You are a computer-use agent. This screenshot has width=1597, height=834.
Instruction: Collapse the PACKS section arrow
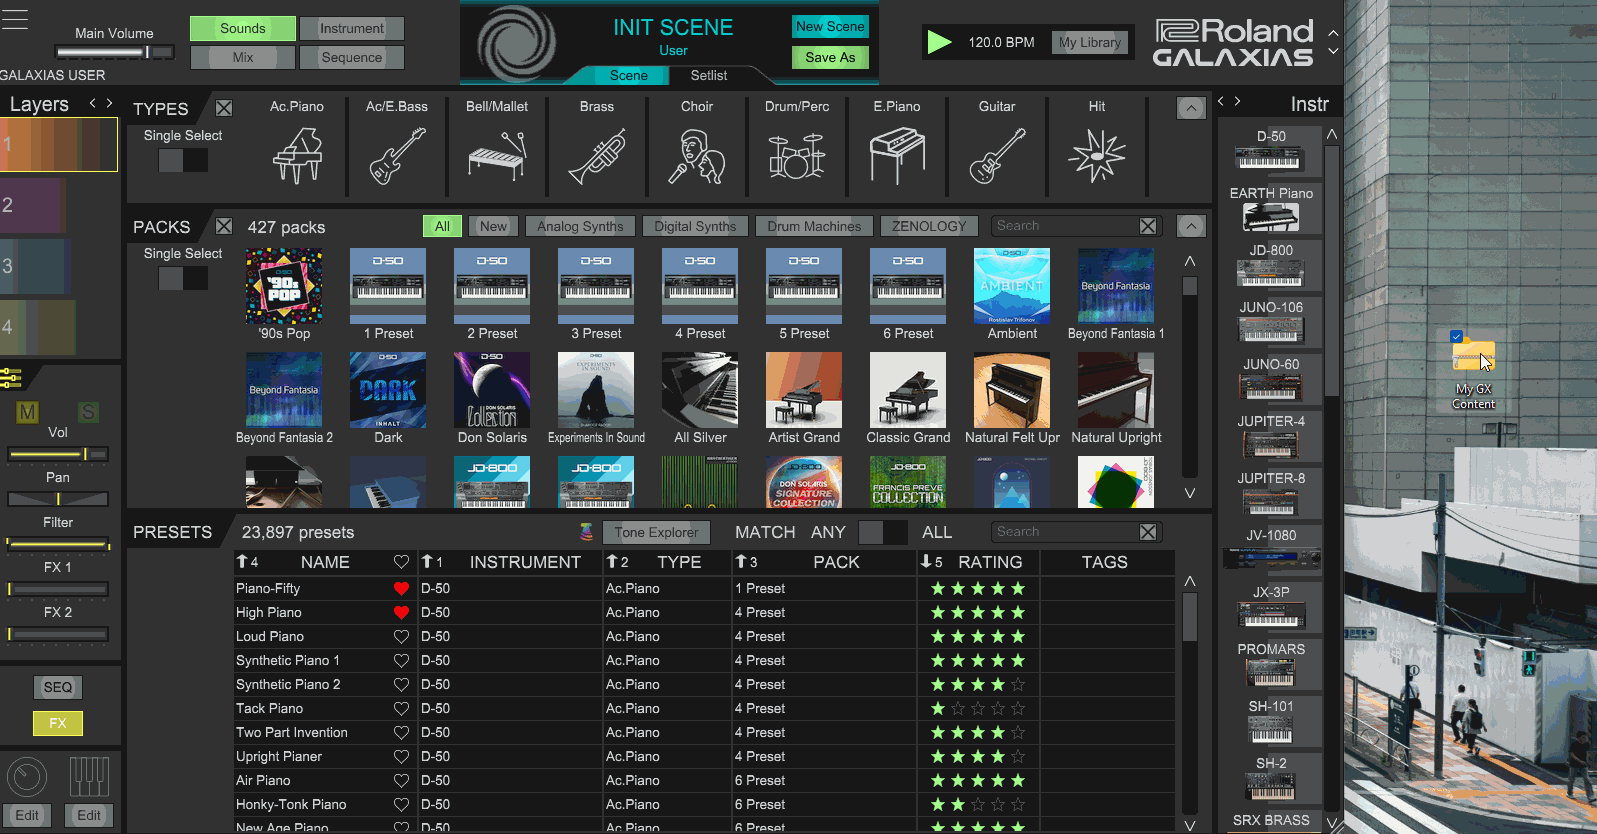pos(1191,226)
